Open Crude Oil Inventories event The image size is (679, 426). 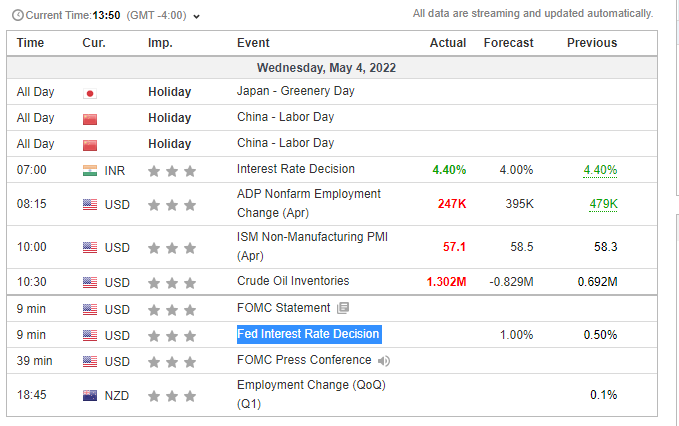click(293, 281)
